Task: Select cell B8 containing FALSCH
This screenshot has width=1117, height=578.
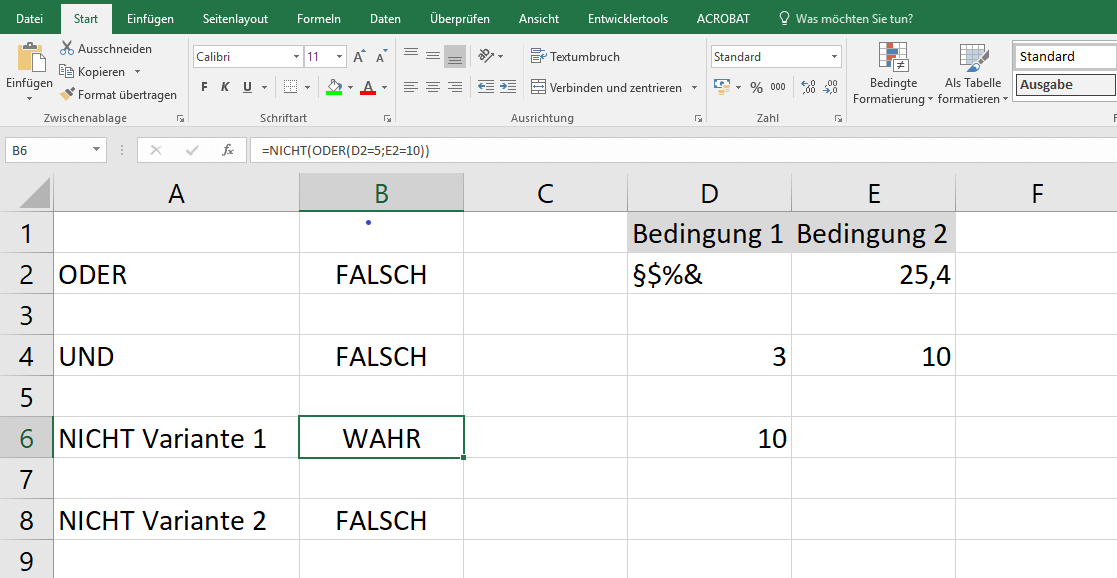Action: 381,520
